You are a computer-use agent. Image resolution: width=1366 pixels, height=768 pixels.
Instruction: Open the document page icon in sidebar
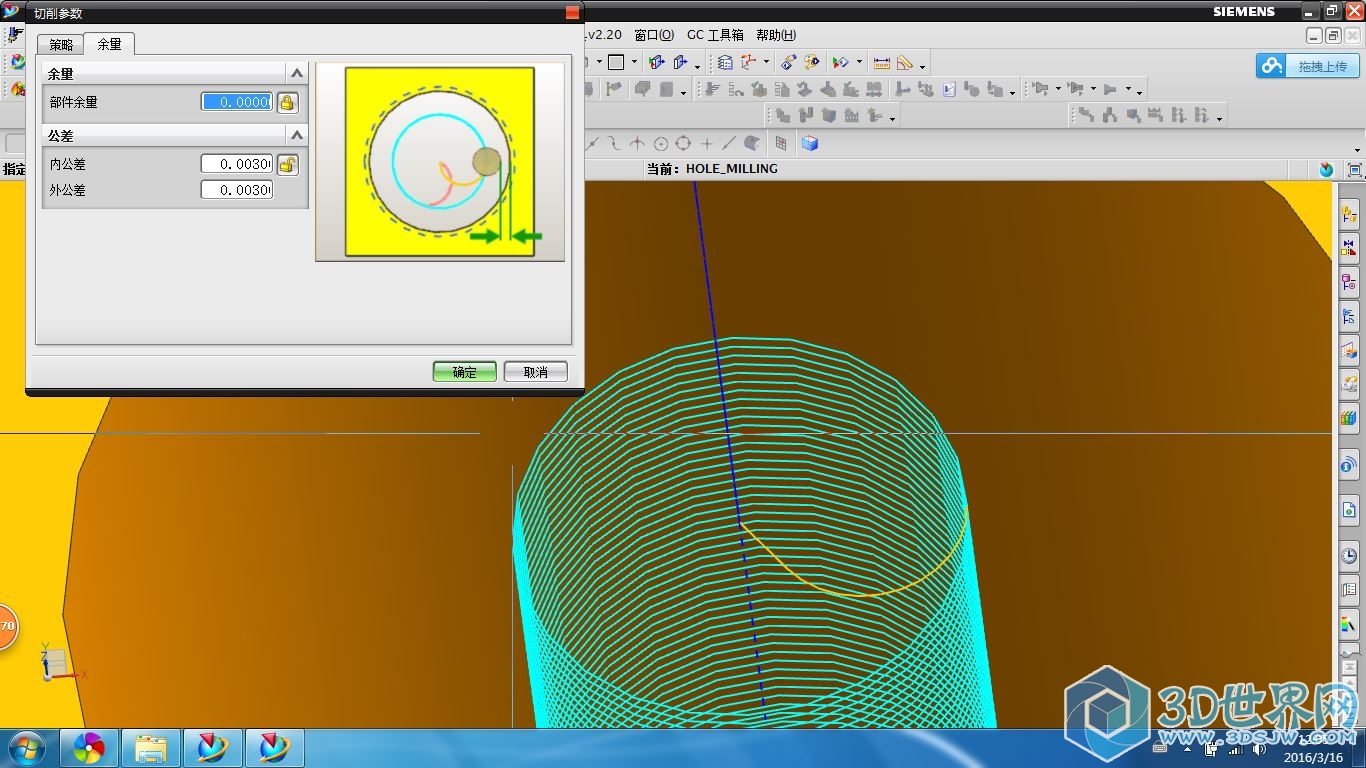[1349, 510]
